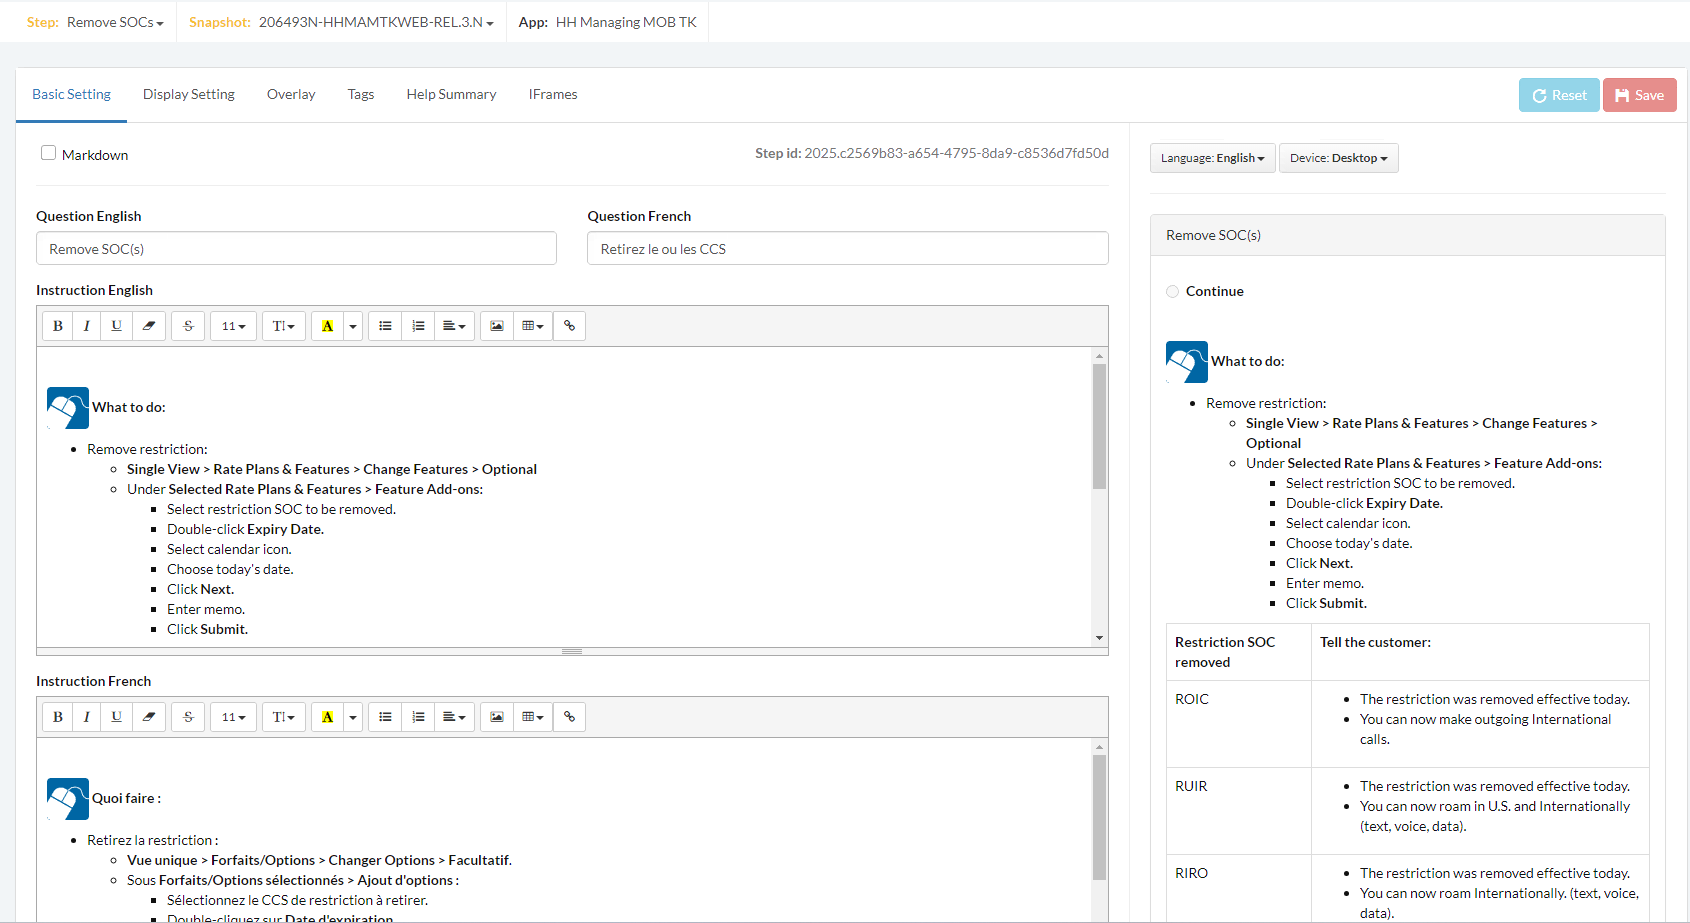
Task: Insert picture in Instruction French editor
Action: (x=497, y=717)
